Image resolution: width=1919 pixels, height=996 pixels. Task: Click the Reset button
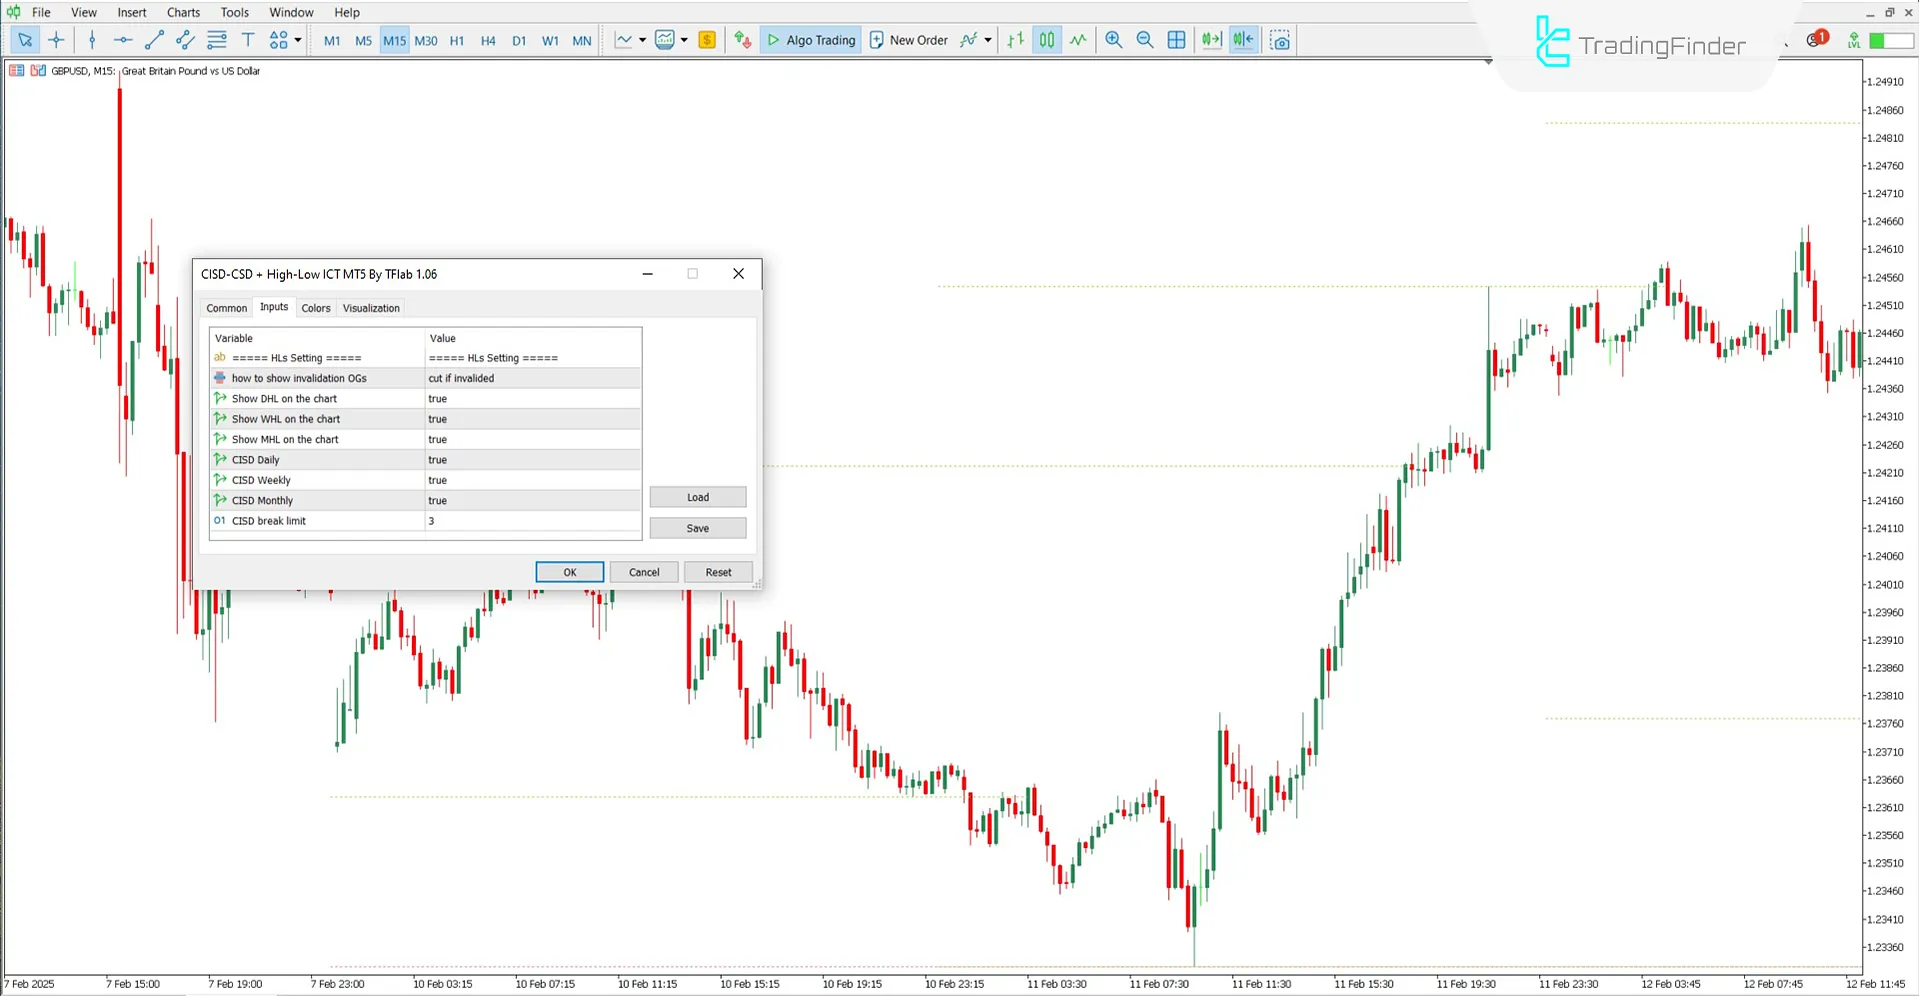pos(718,572)
